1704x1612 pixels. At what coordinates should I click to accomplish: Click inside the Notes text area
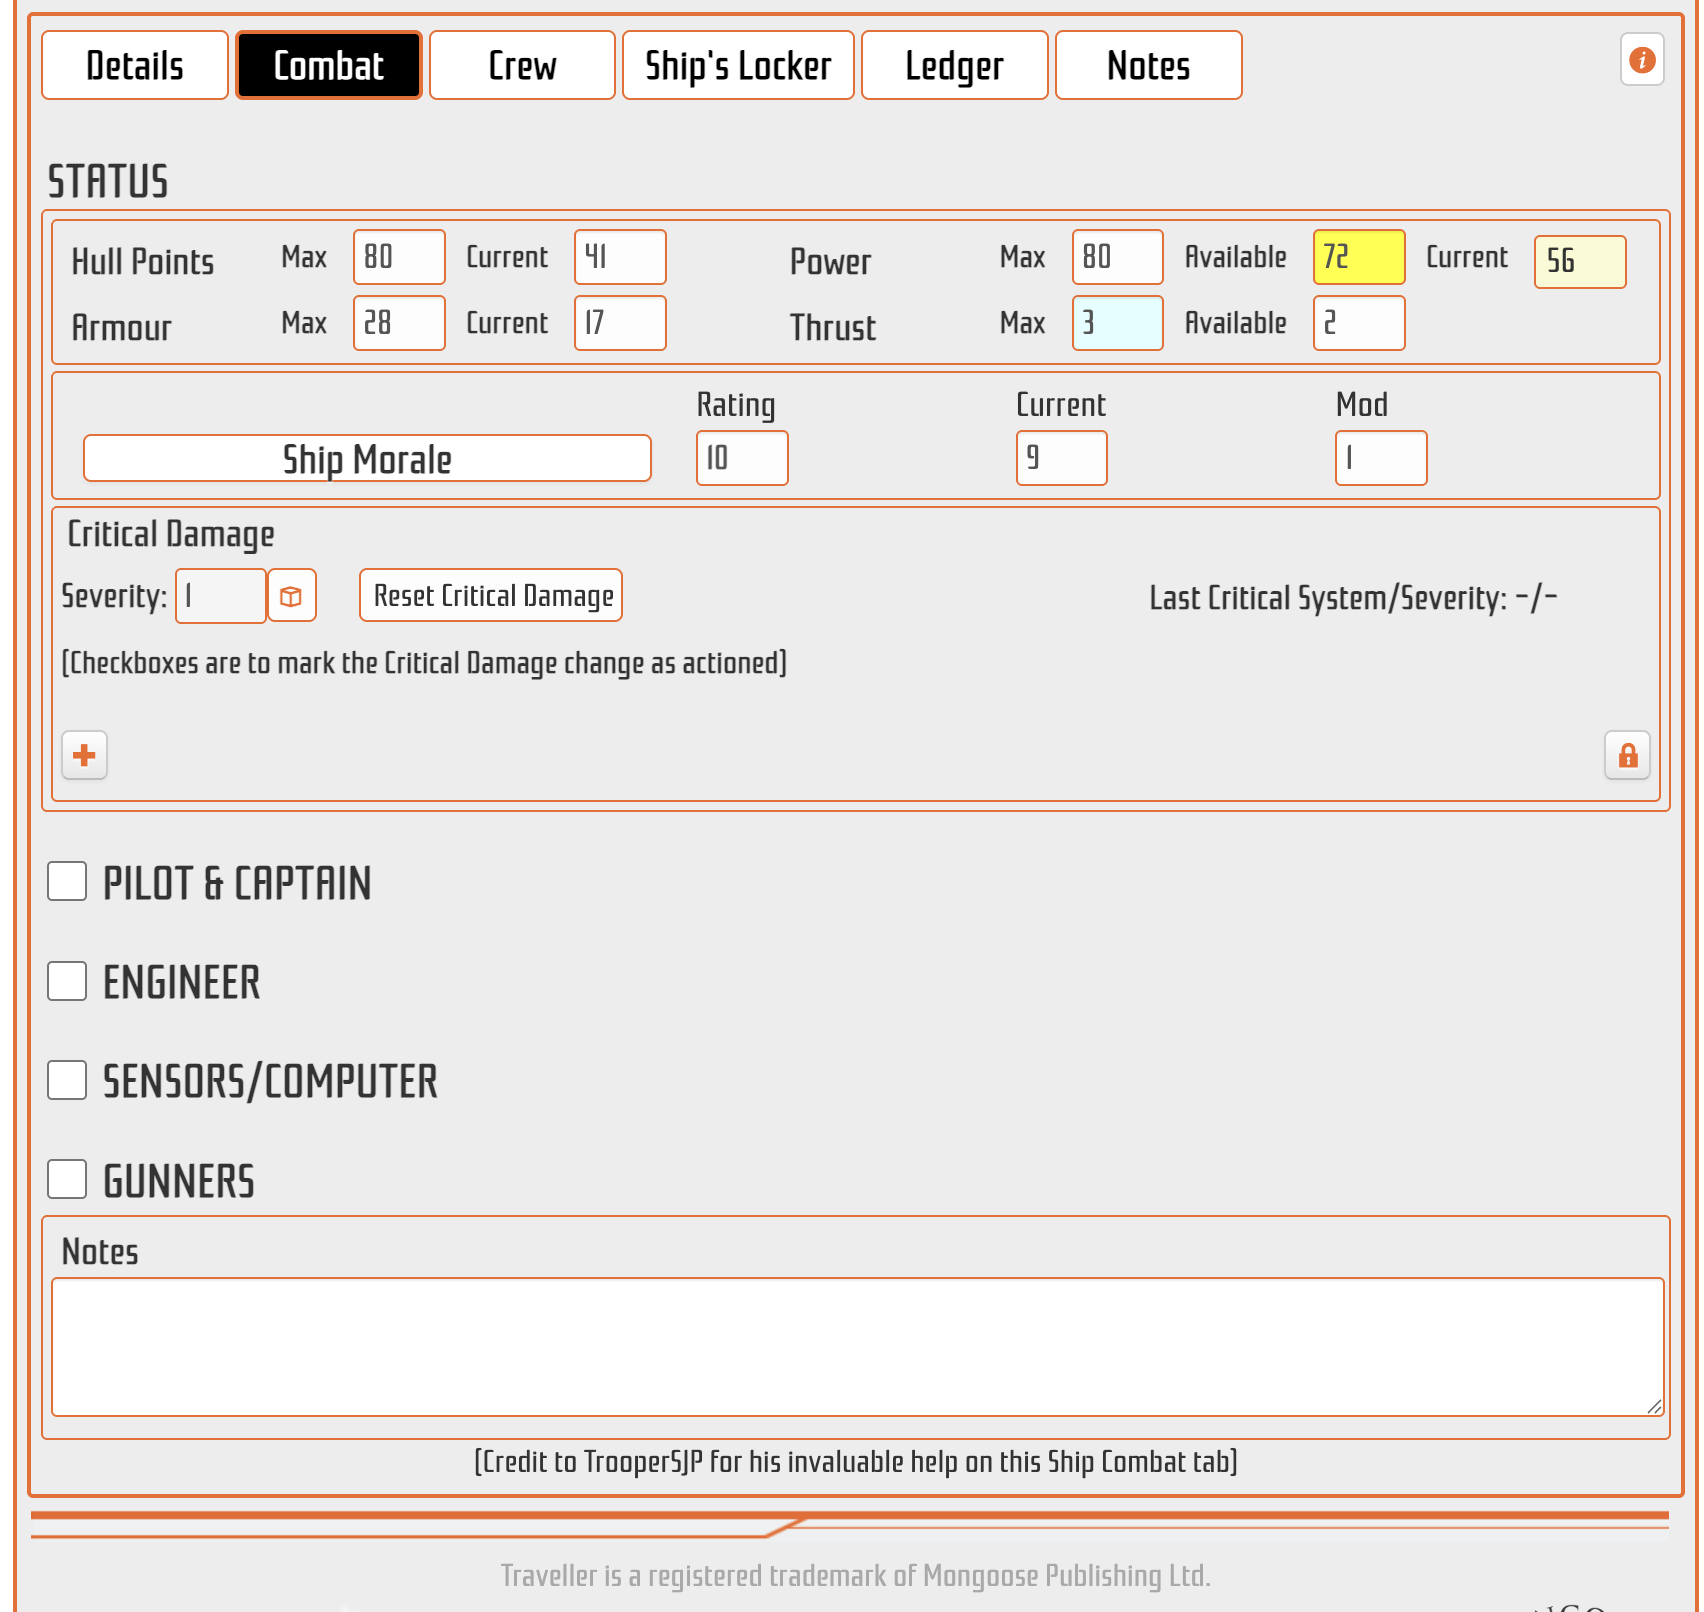(x=856, y=1346)
